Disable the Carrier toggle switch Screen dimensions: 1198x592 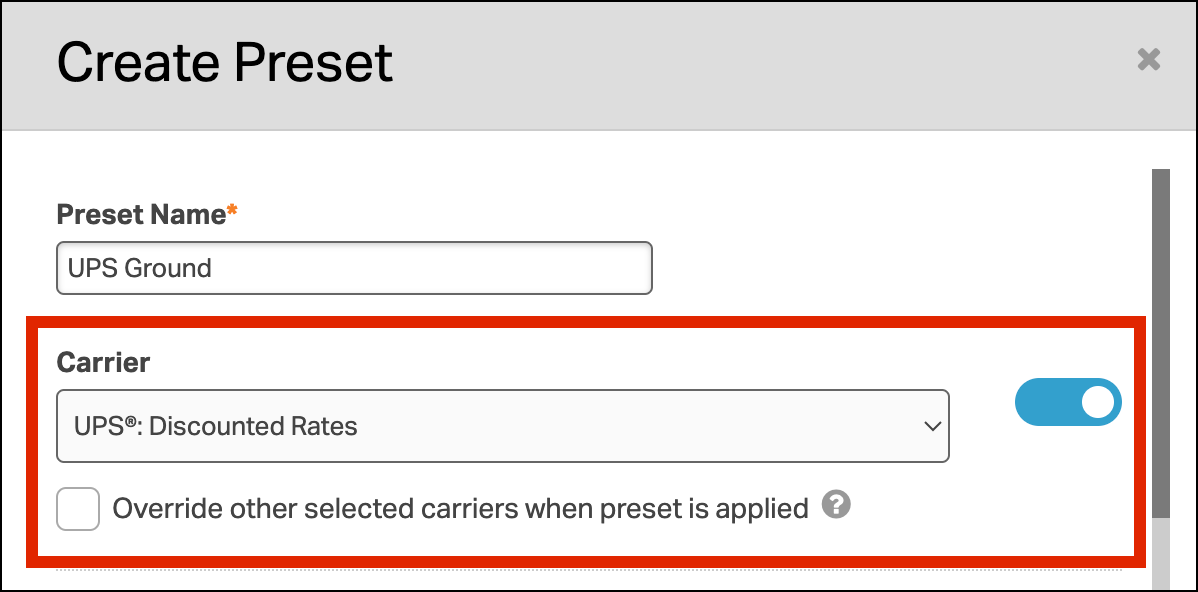point(1068,403)
